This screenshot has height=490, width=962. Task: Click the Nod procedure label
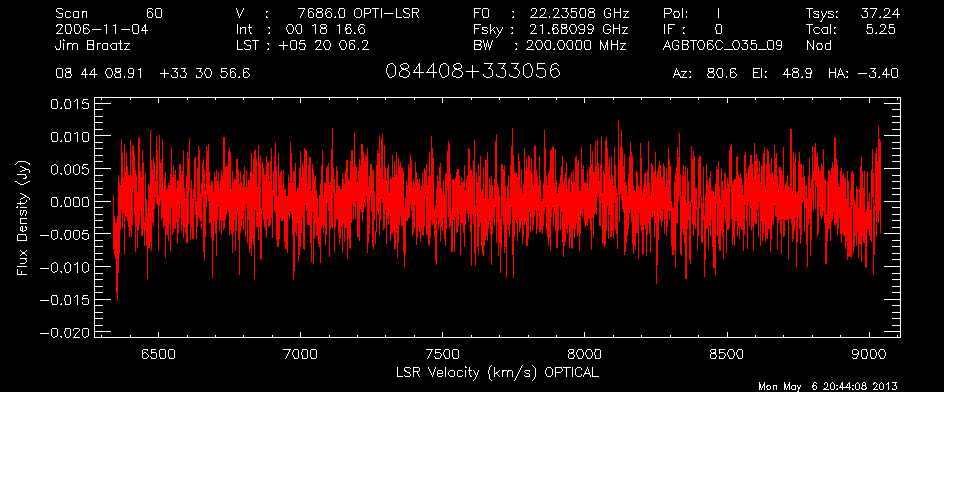(x=819, y=45)
